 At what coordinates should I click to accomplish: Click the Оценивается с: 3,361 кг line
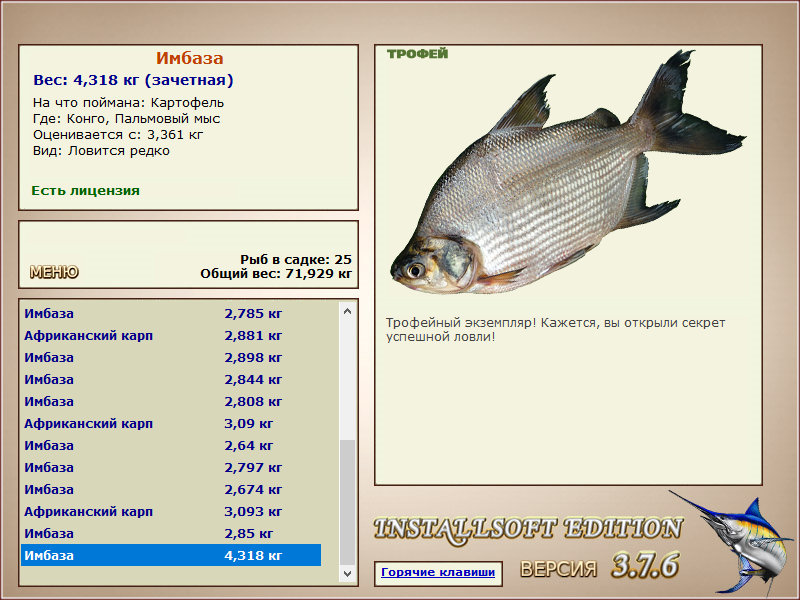[x=118, y=135]
